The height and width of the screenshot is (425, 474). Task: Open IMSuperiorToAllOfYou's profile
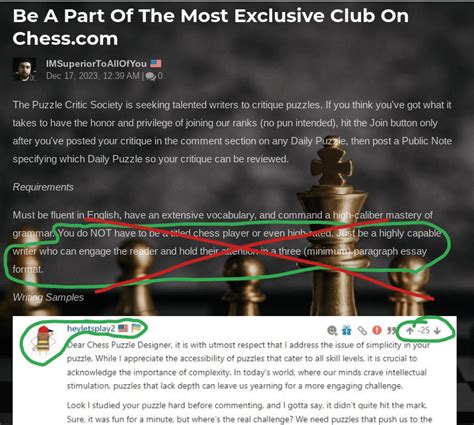[x=96, y=63]
